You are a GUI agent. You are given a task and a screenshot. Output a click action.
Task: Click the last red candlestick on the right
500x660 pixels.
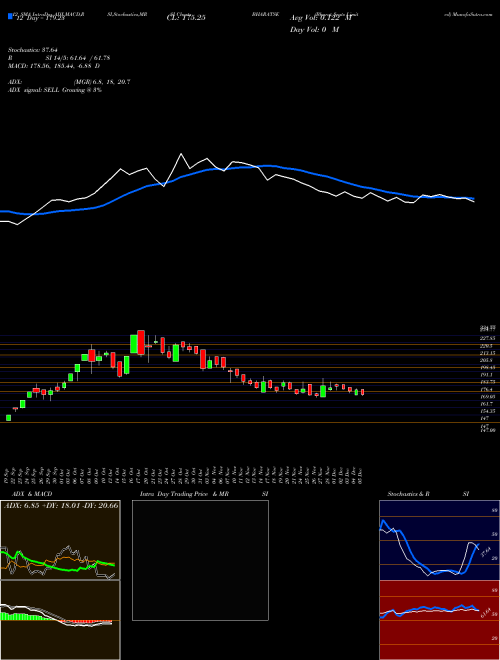(x=362, y=392)
